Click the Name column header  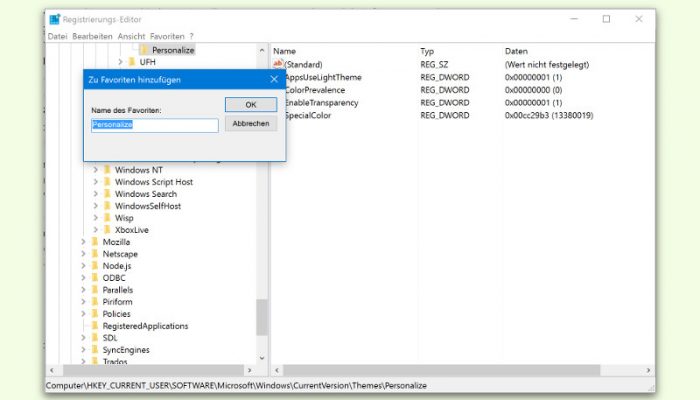(x=284, y=51)
